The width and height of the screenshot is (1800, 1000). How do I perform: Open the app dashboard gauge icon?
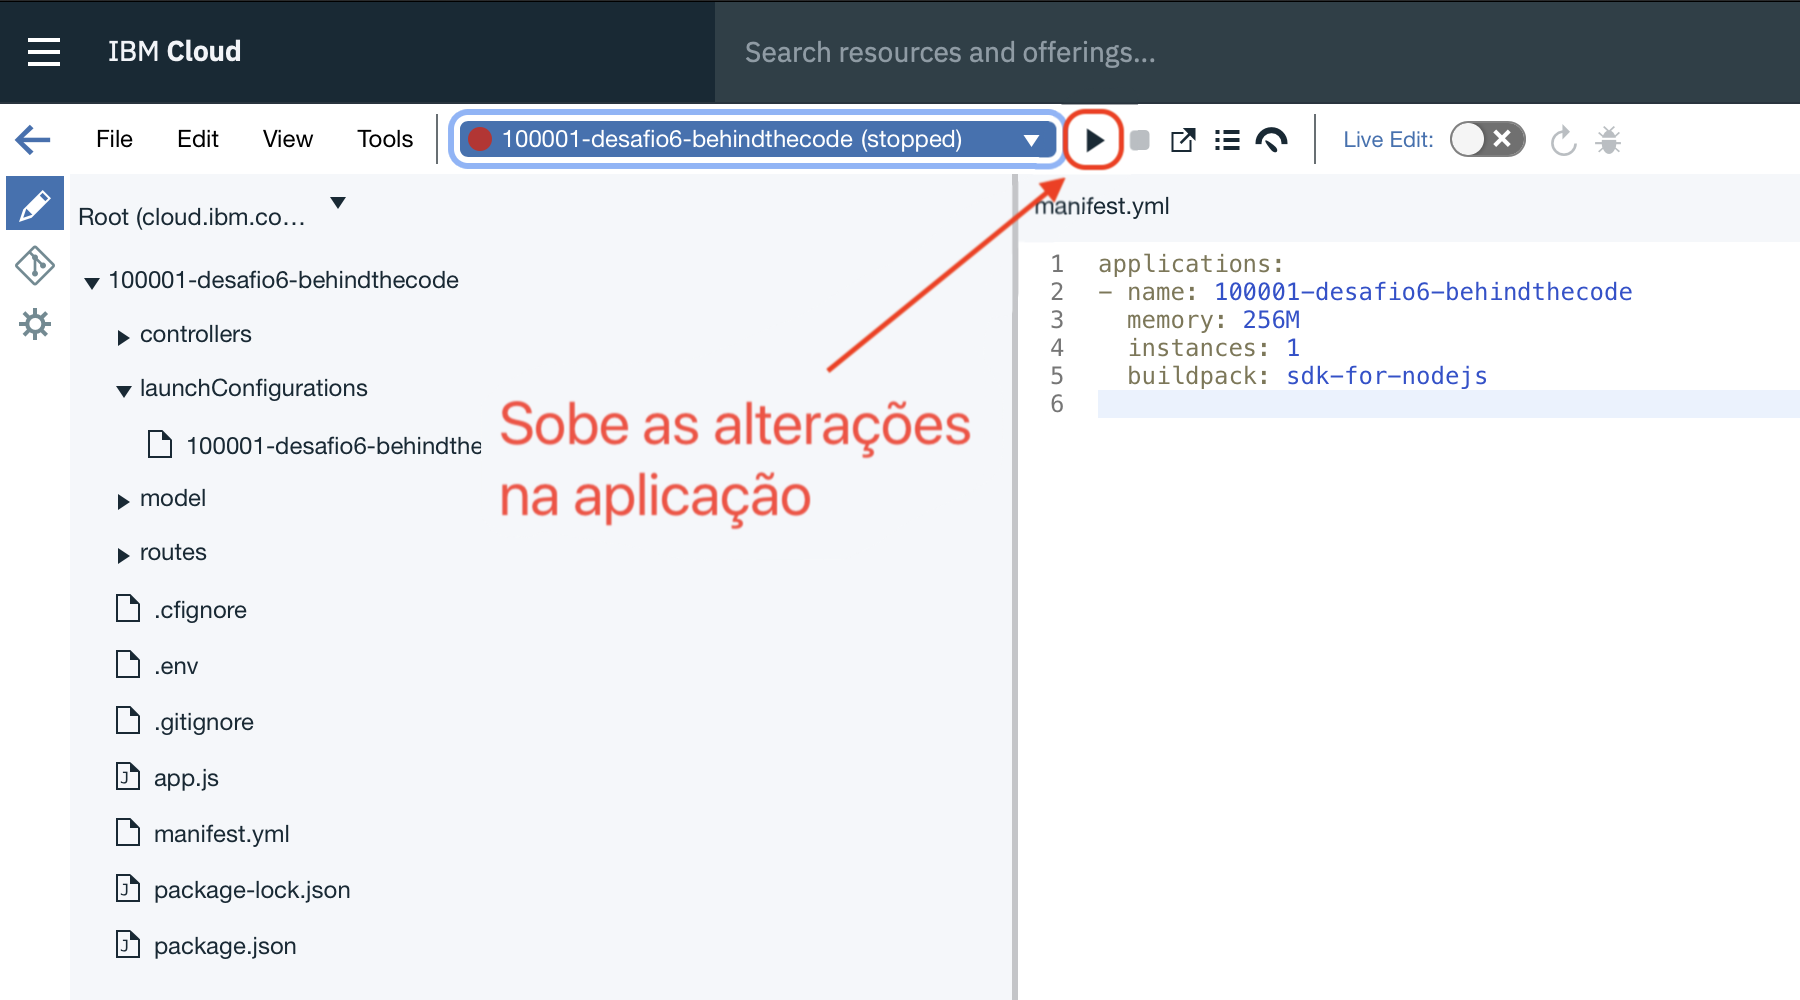[1272, 140]
